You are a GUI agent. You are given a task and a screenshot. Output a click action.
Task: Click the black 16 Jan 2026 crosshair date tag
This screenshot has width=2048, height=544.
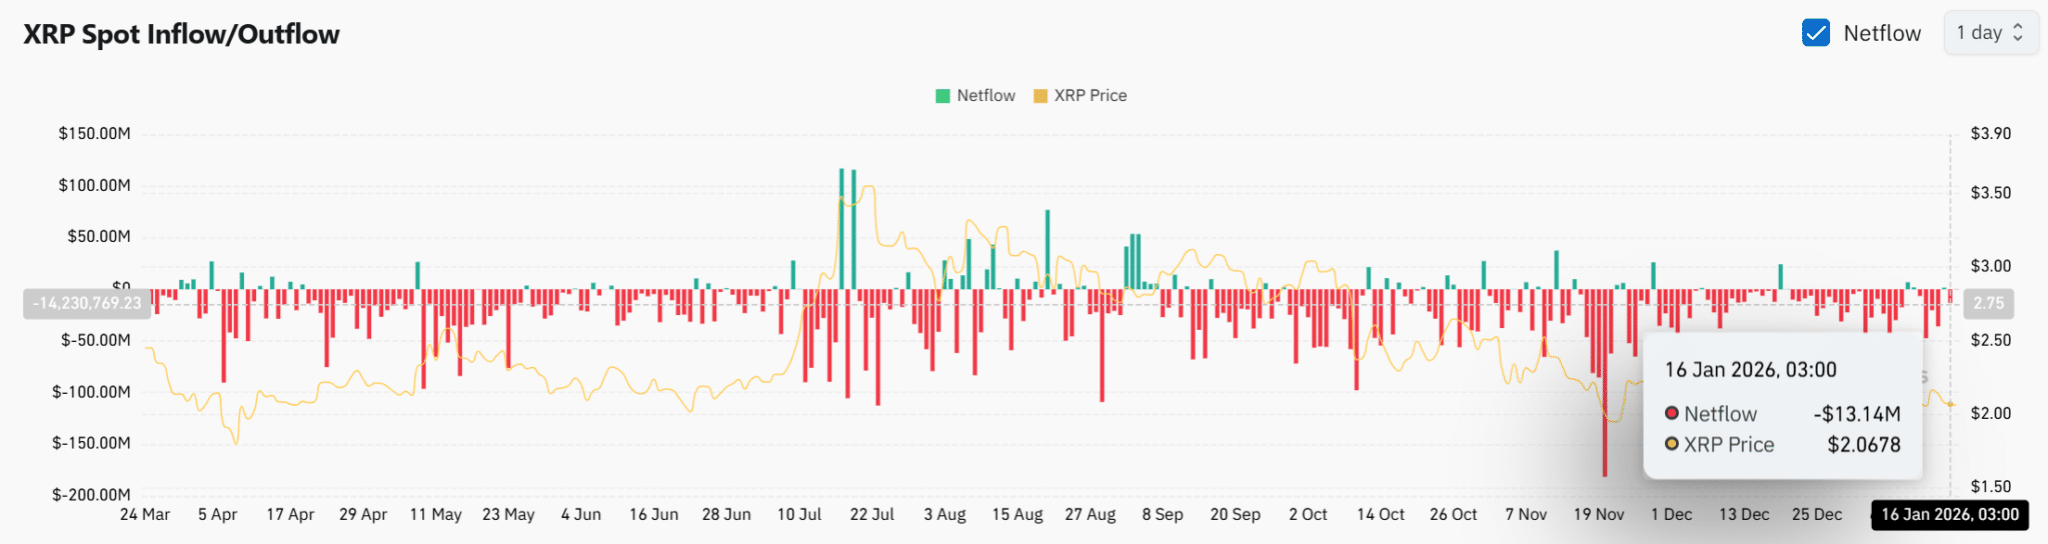tap(1950, 515)
